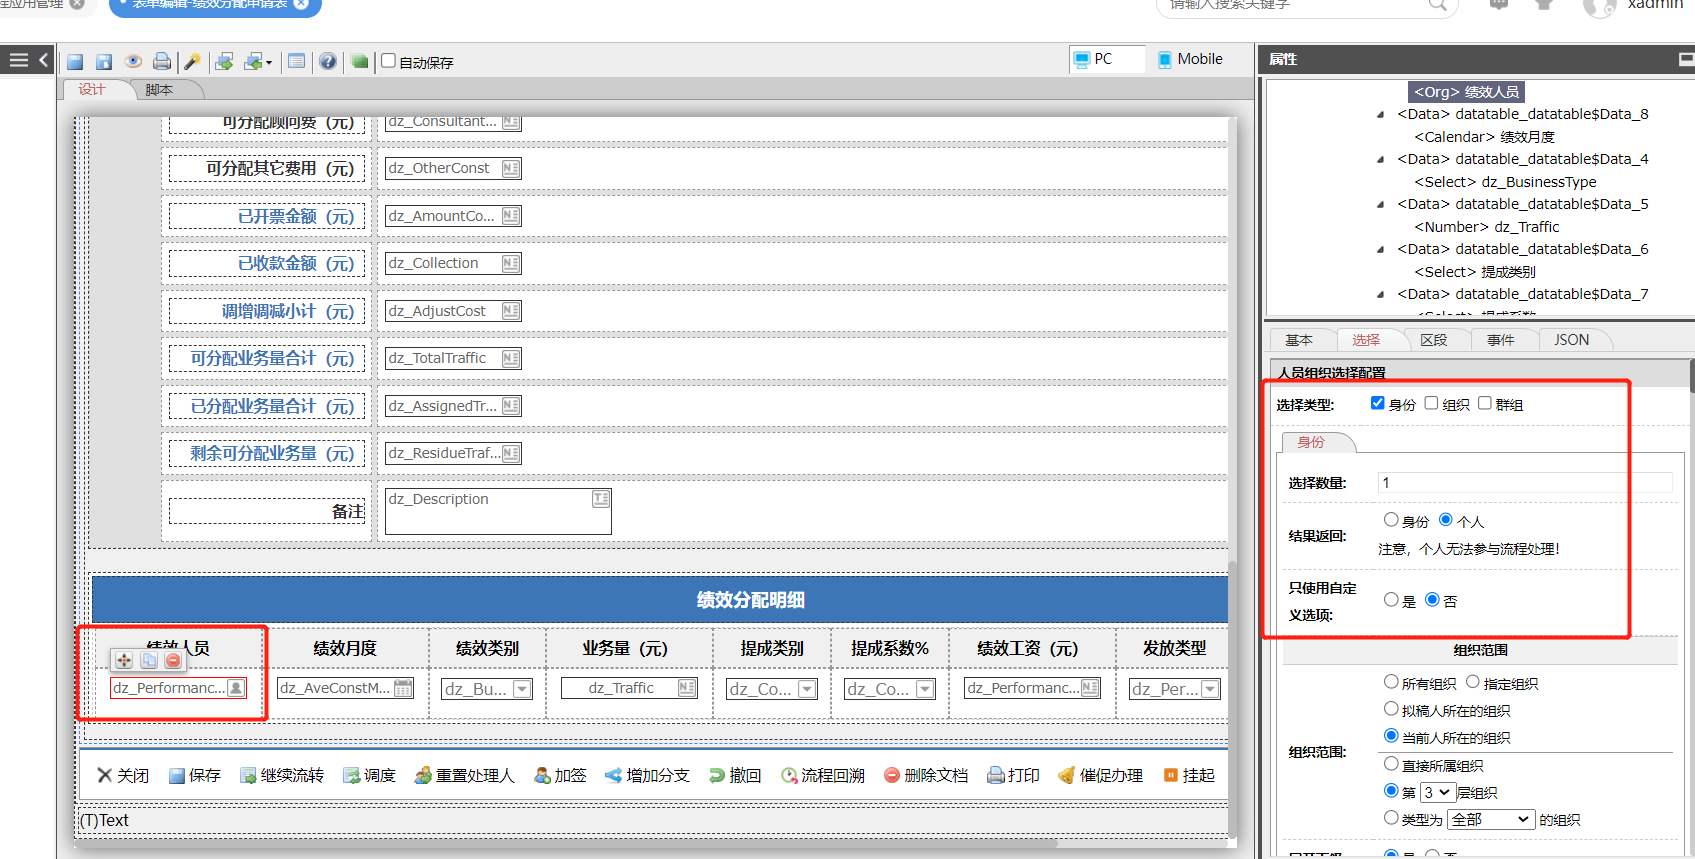
Task: Click the copy icon on selected field
Action: point(149,660)
